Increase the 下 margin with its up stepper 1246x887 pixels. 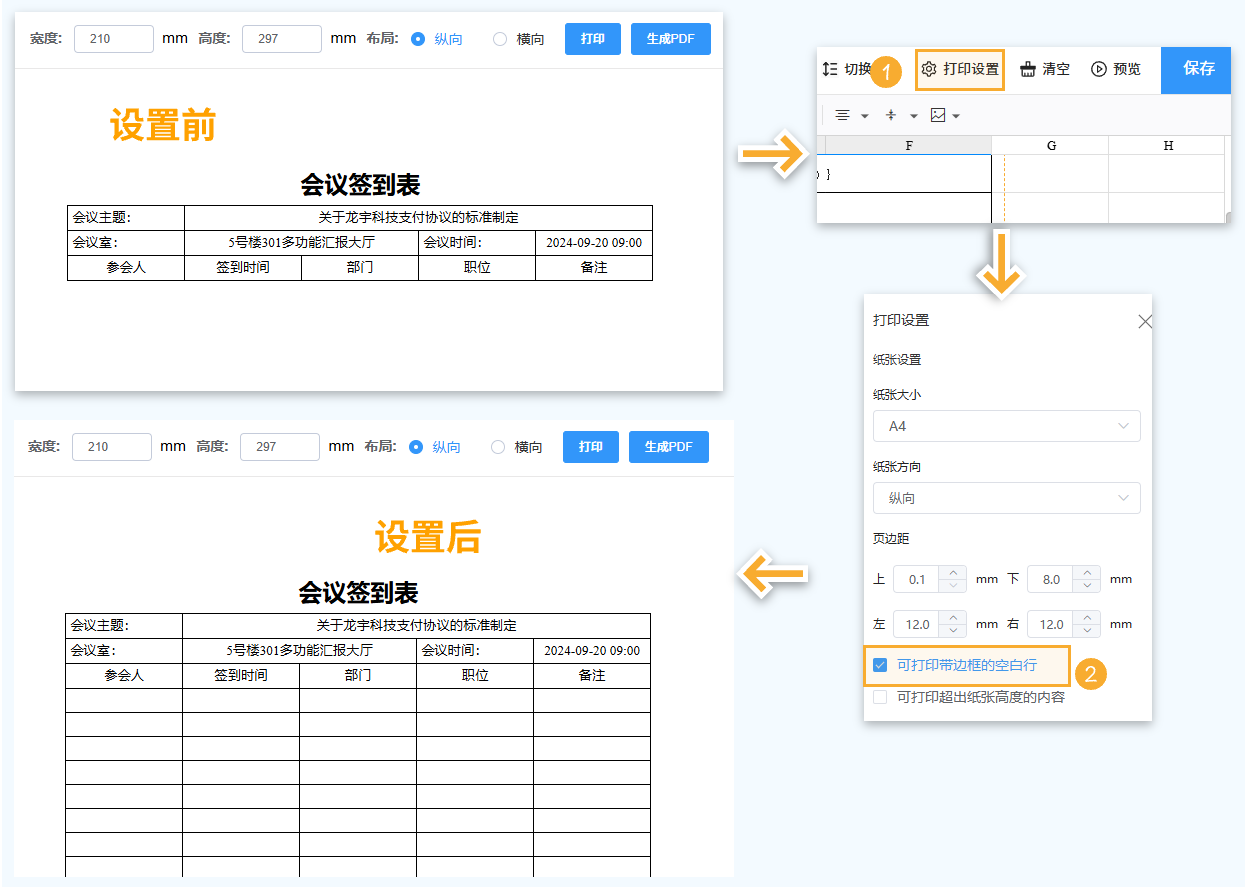coord(1086,572)
